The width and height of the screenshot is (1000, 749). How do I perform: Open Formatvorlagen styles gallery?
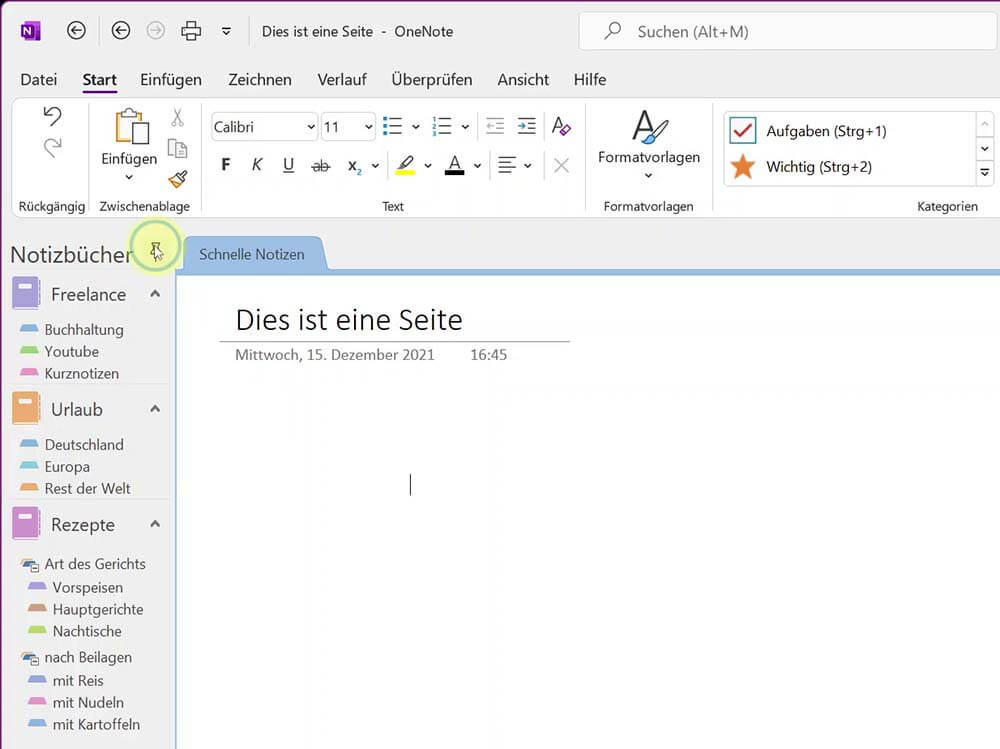649,145
